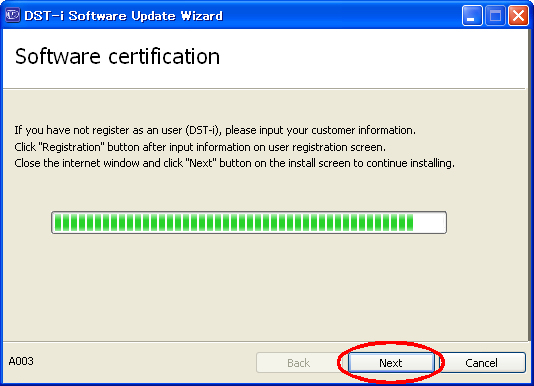534x386 pixels.
Task: Click the greyed-out Back button
Action: (x=299, y=362)
